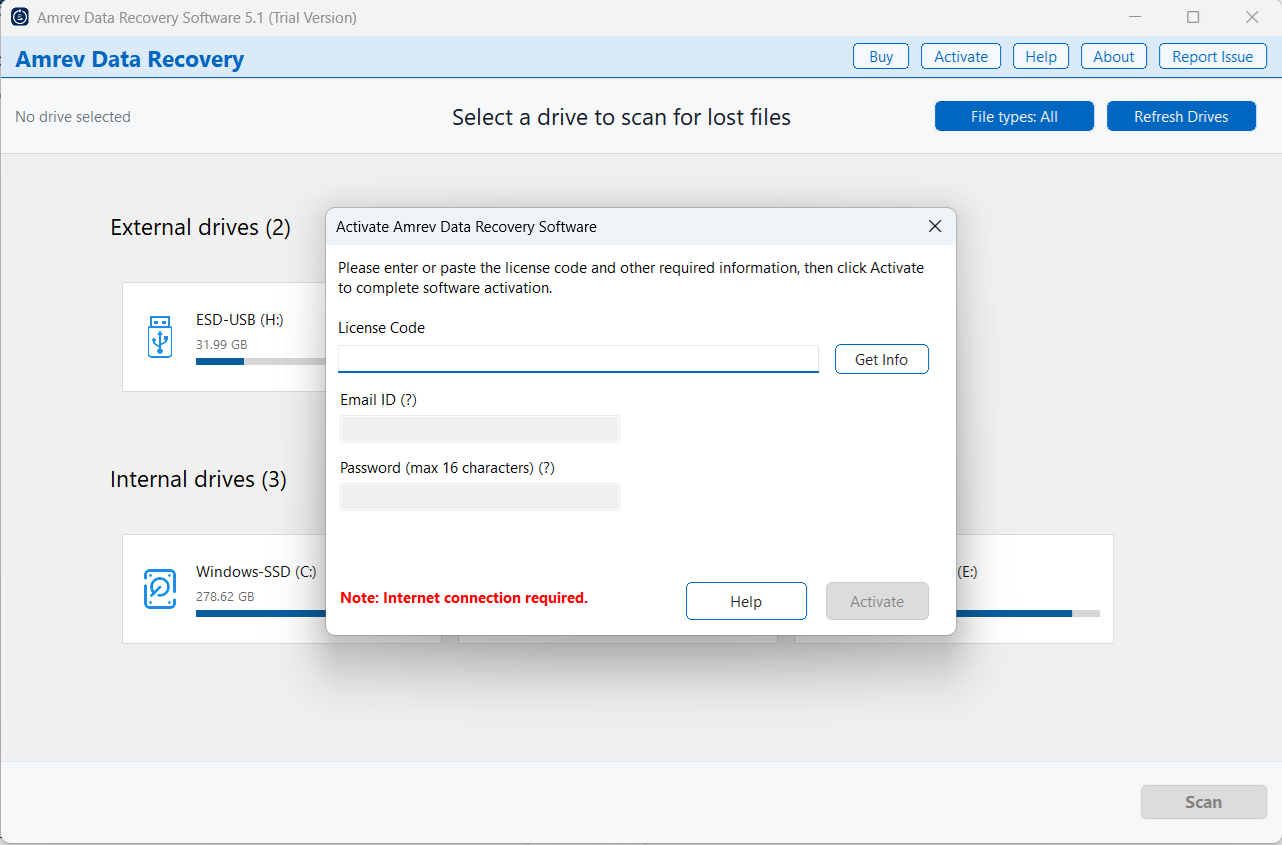1282x845 pixels.
Task: Click the Password input field
Action: (480, 497)
